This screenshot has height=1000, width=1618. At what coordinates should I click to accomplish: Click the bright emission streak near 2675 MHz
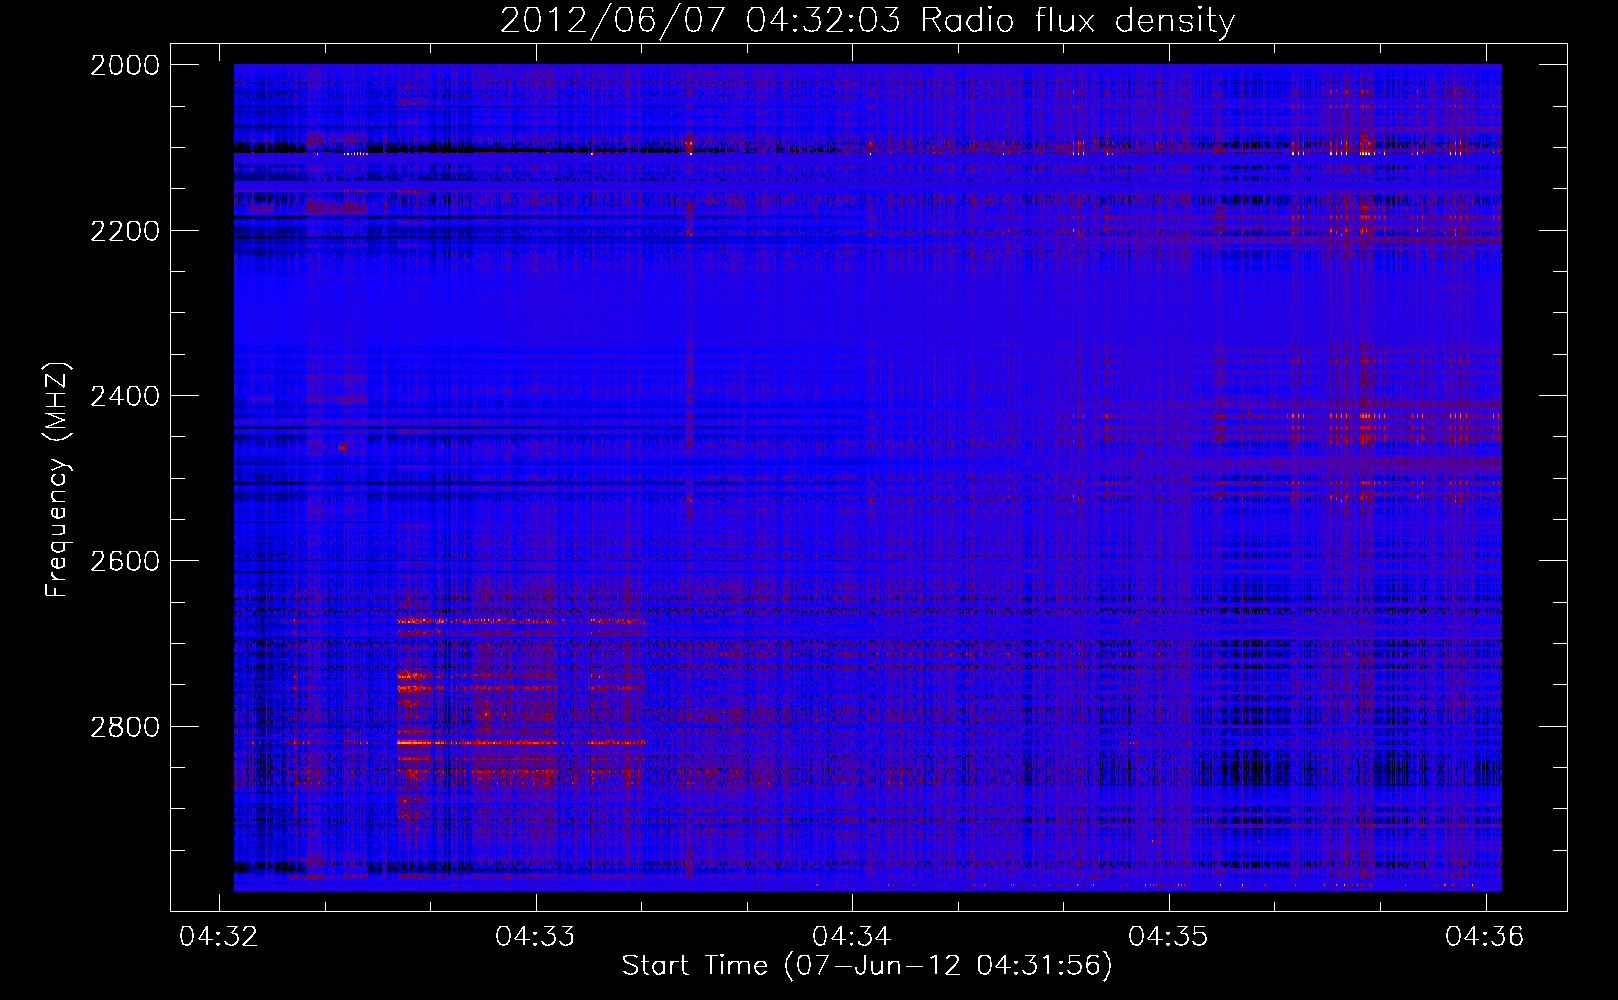(x=521, y=621)
